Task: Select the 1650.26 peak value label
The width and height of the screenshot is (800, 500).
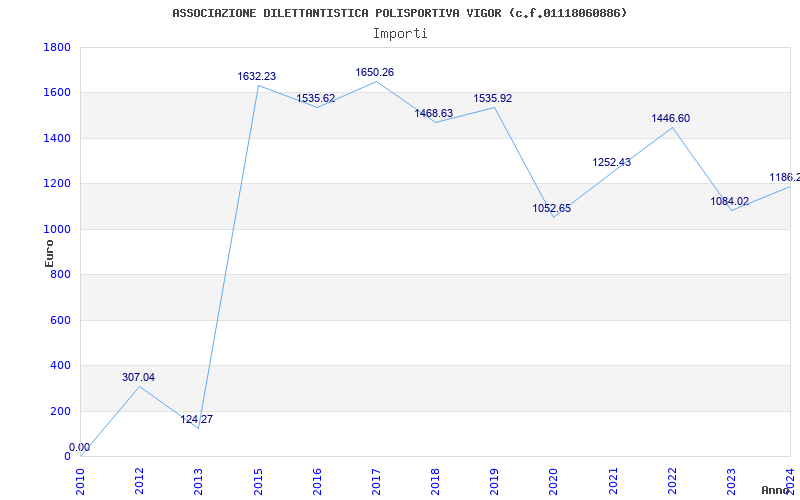Action: pos(375,72)
